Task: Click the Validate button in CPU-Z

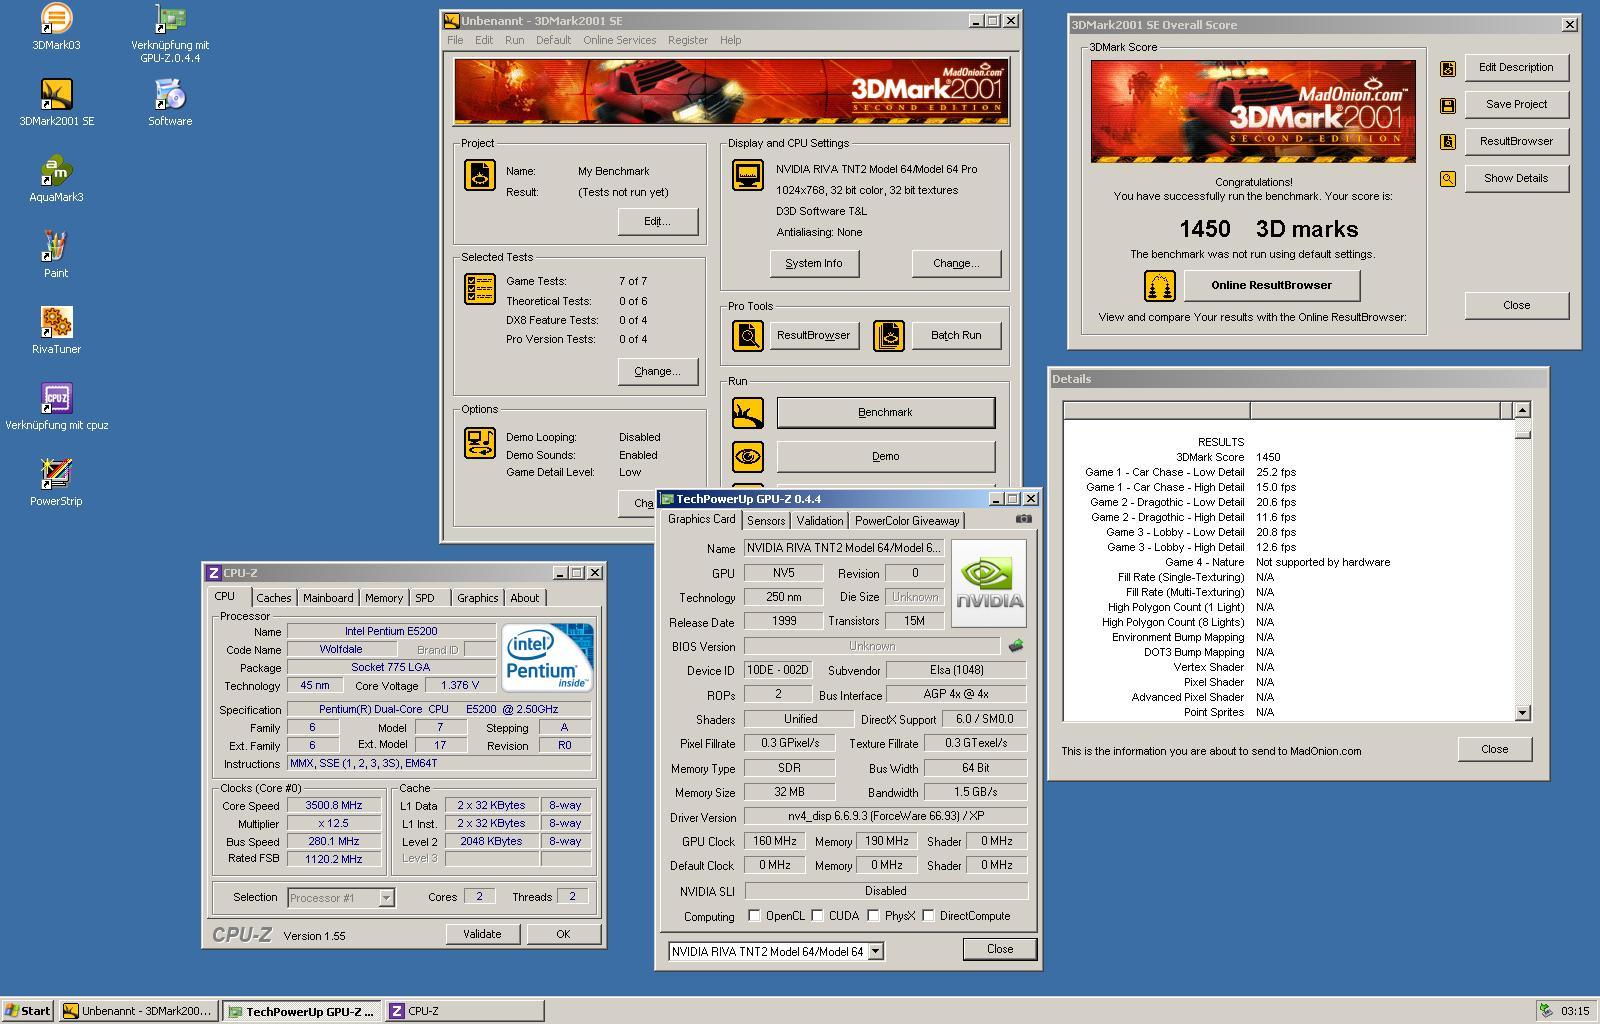Action: [x=482, y=934]
